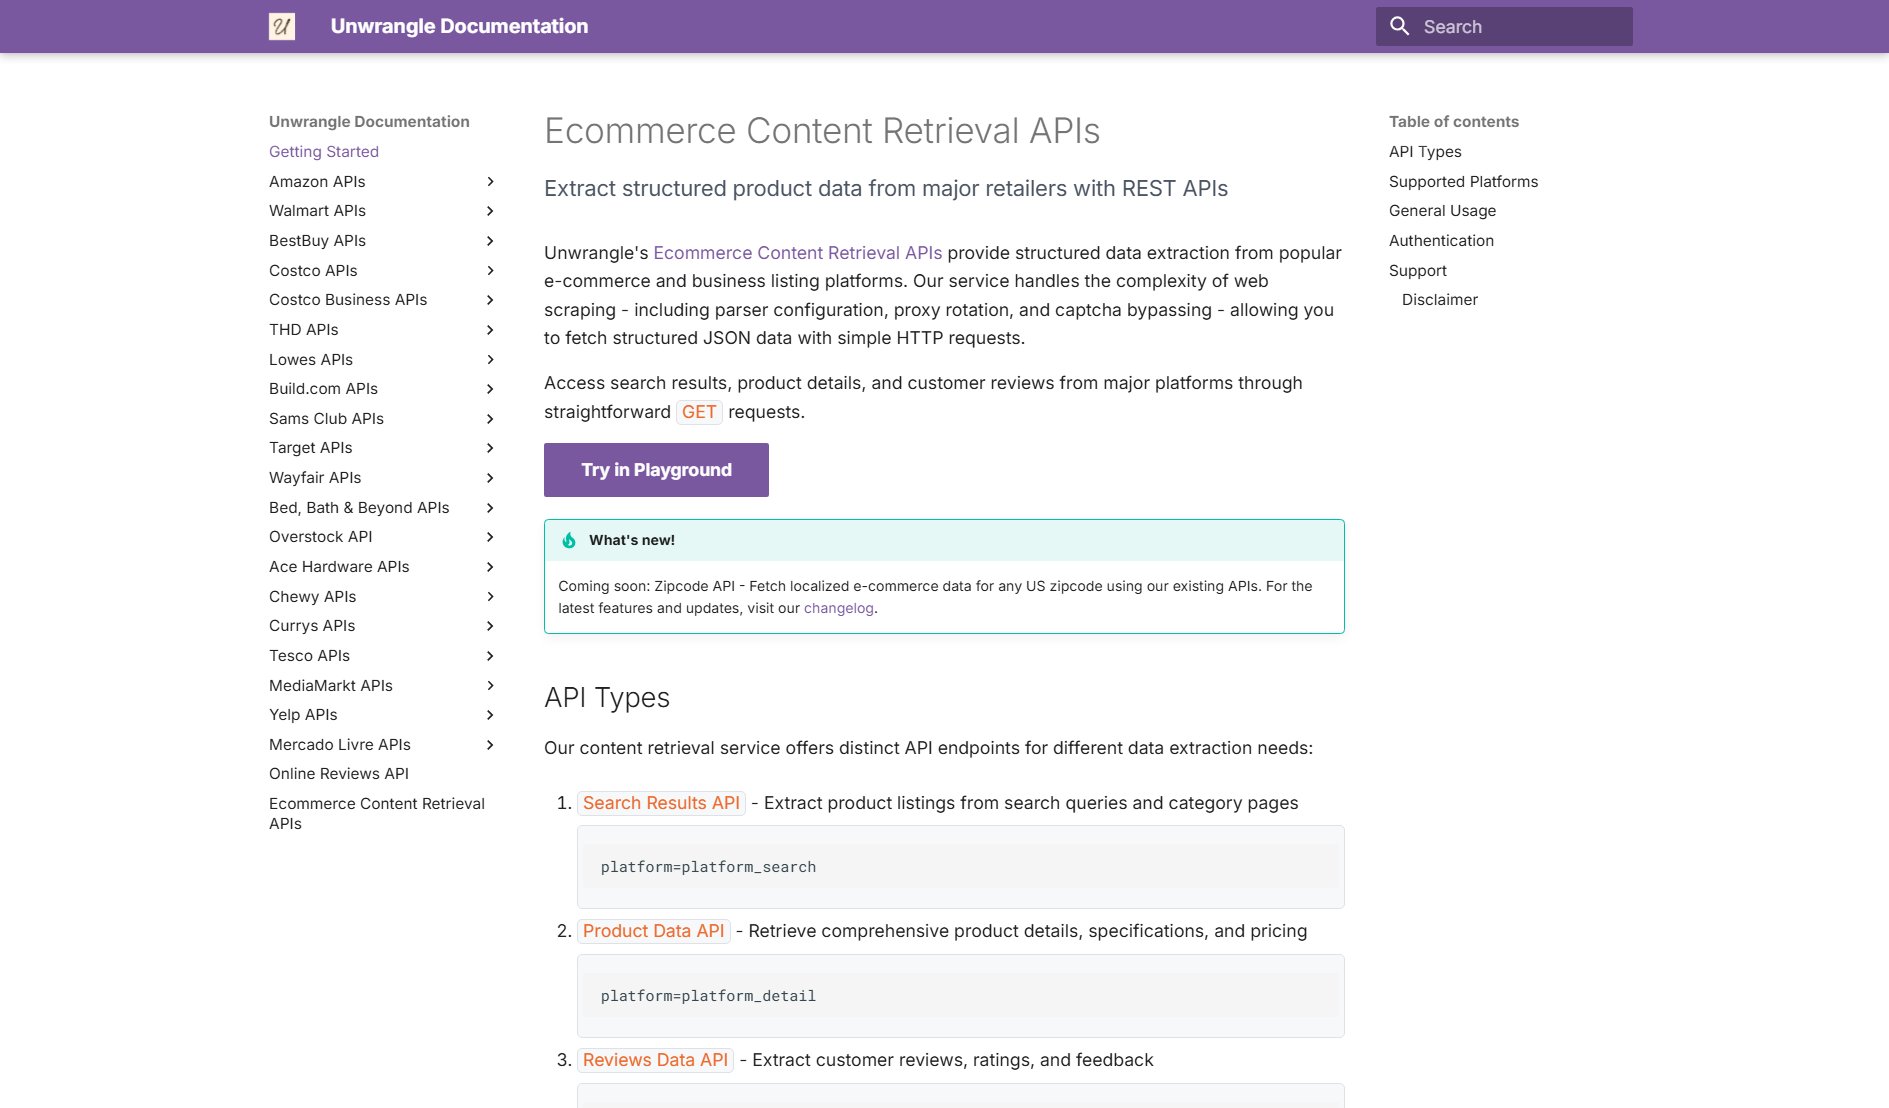Follow Ecommerce Content Retrieval APIs inline link
Image resolution: width=1889 pixels, height=1108 pixels.
click(x=797, y=253)
